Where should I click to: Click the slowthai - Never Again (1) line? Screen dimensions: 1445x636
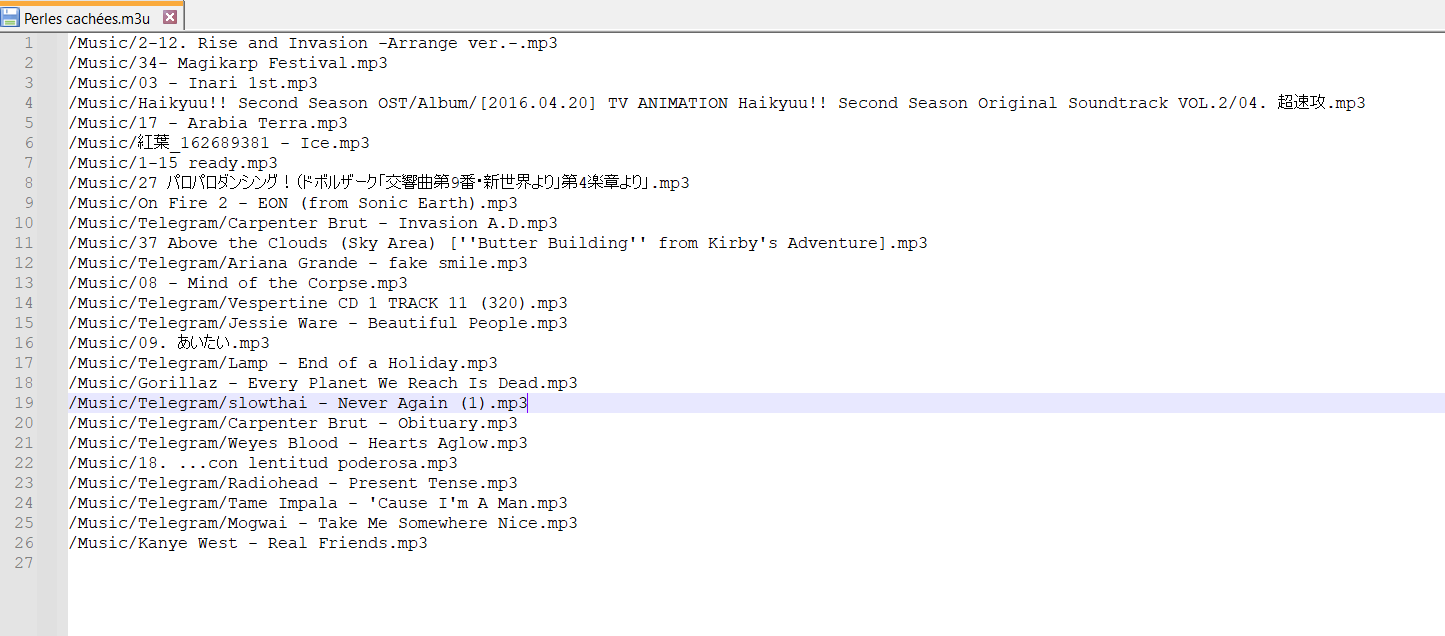[298, 403]
